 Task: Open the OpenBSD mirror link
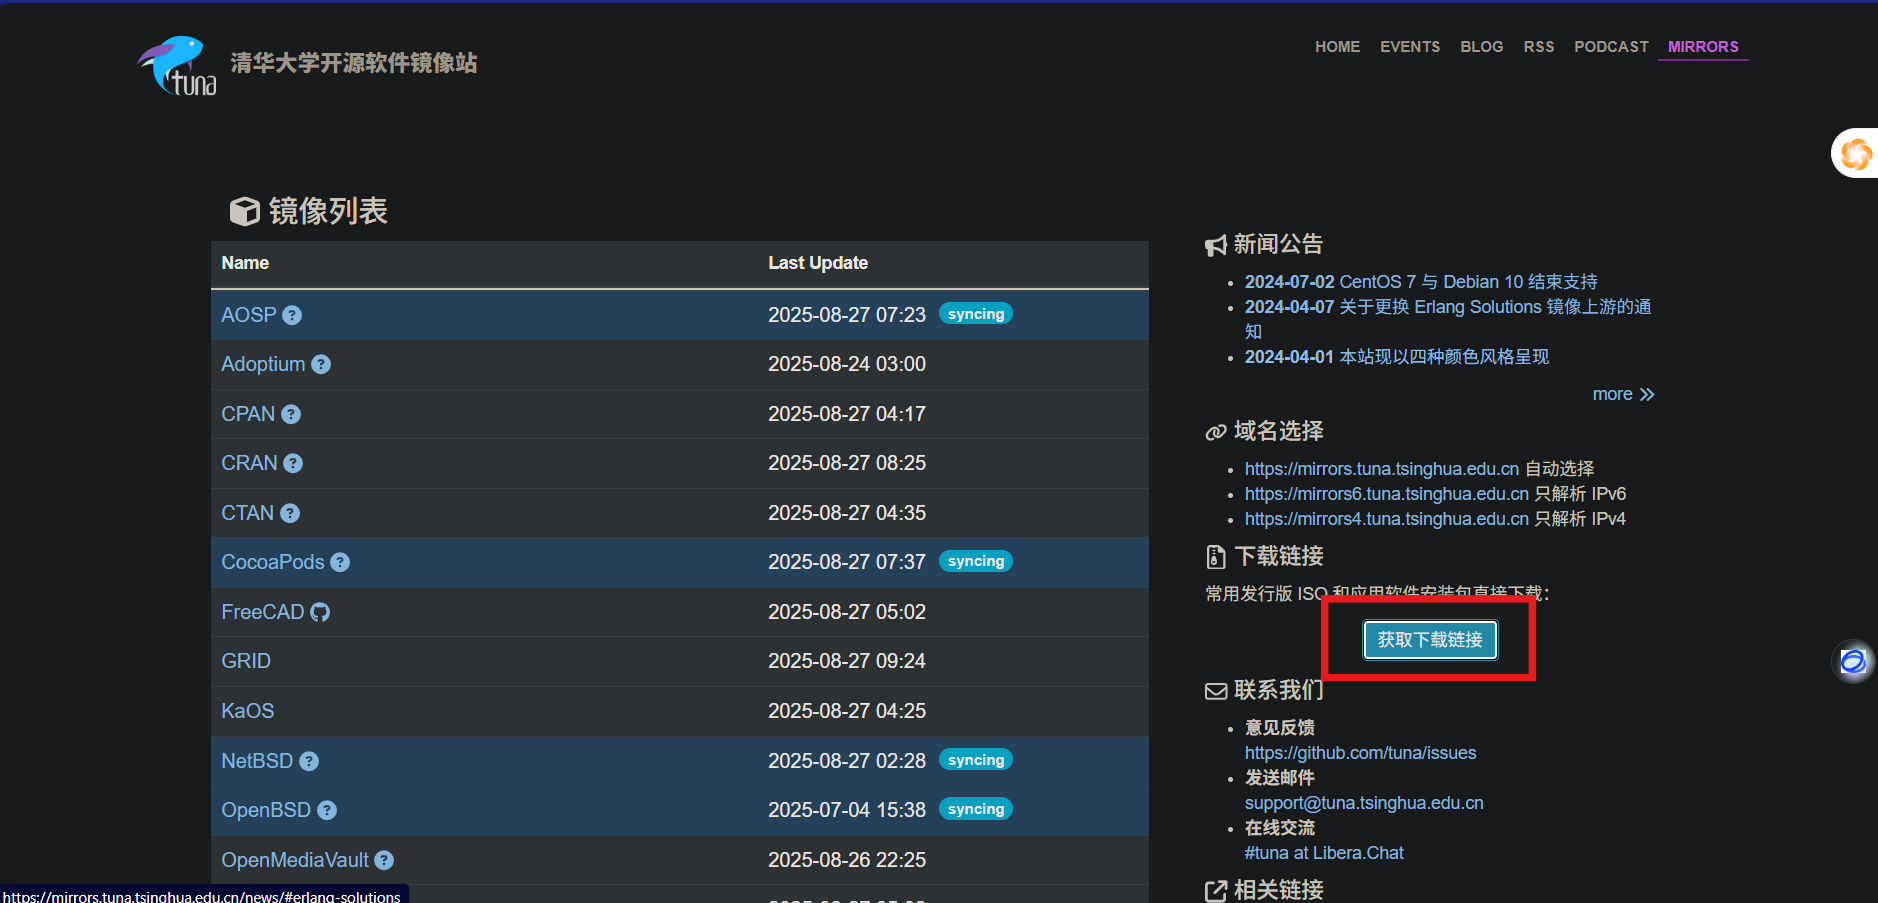pos(266,810)
